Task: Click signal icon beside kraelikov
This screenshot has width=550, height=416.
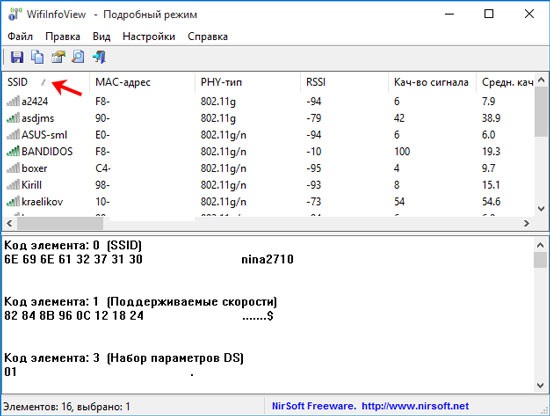Action: [13, 202]
